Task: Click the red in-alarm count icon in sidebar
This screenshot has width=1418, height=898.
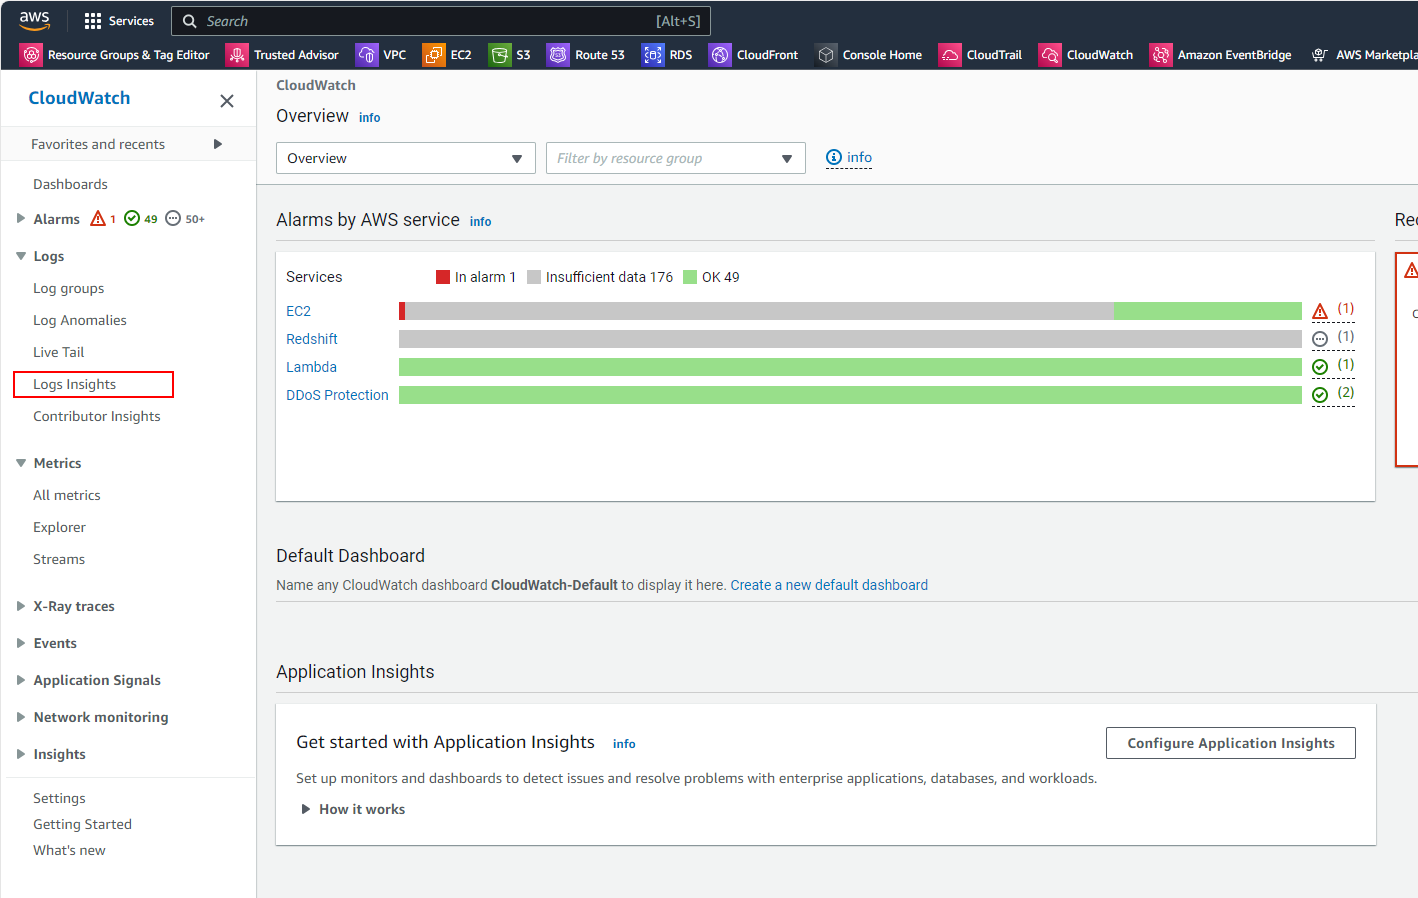Action: [103, 218]
